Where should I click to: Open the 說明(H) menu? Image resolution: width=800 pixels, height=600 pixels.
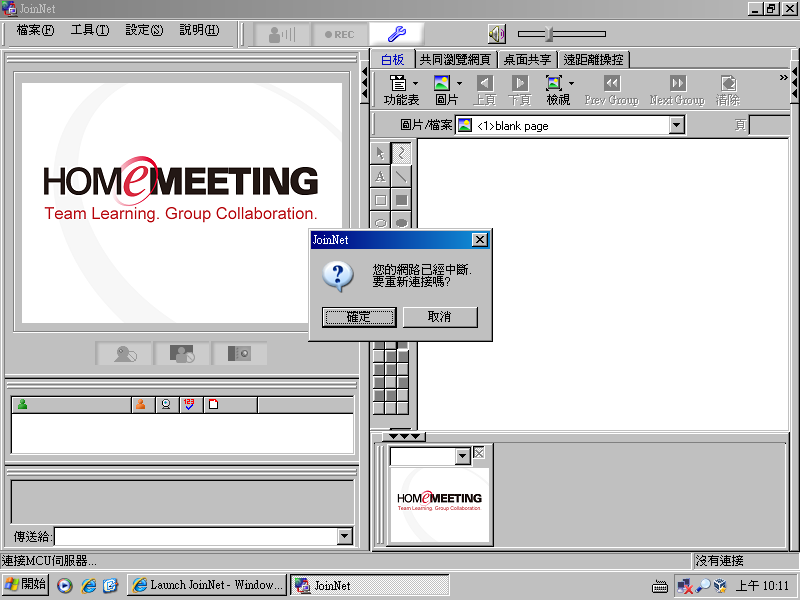pyautogui.click(x=199, y=30)
